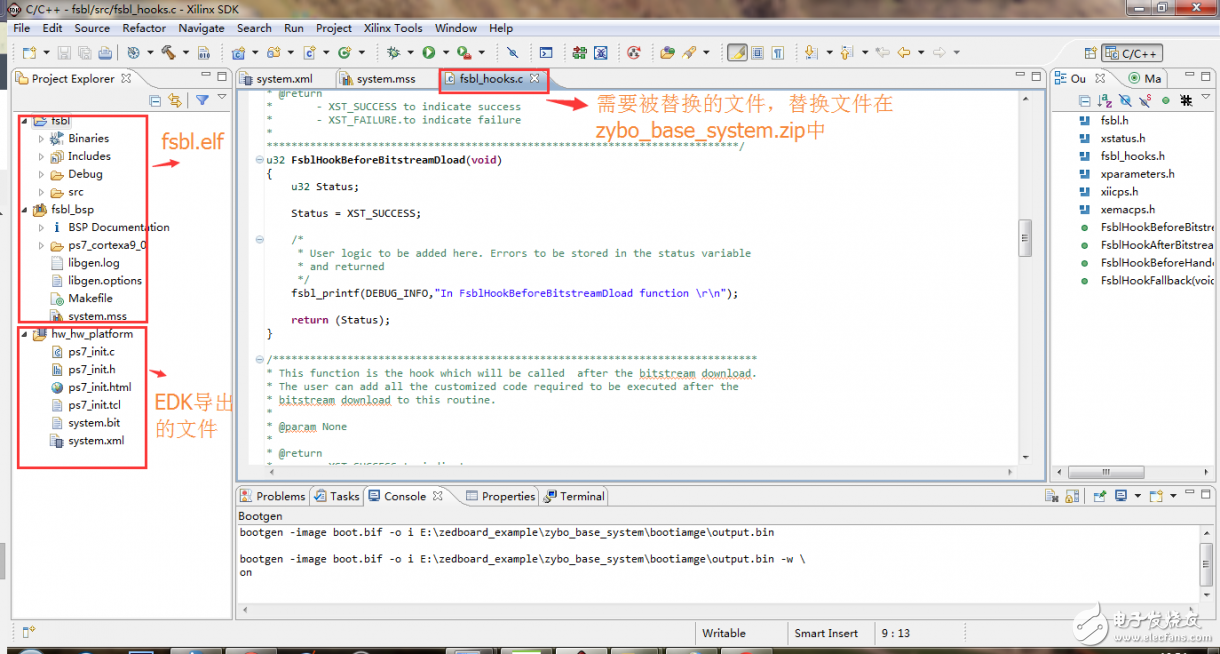
Task: Collapse the hw_hw_platform project tree
Action: click(25, 334)
